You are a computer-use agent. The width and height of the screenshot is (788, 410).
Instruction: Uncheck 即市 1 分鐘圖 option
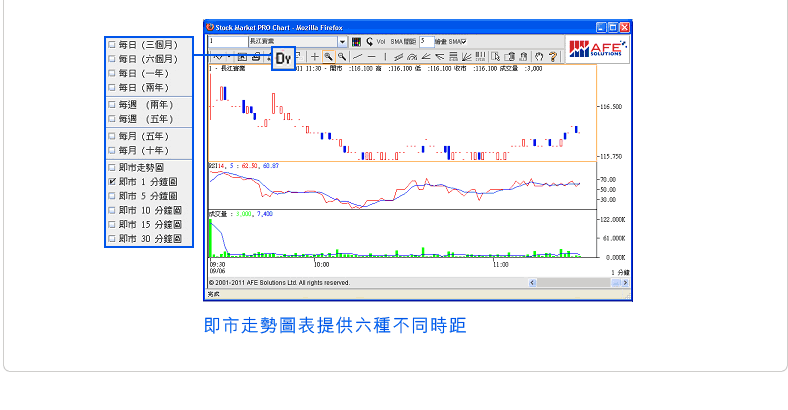point(112,182)
